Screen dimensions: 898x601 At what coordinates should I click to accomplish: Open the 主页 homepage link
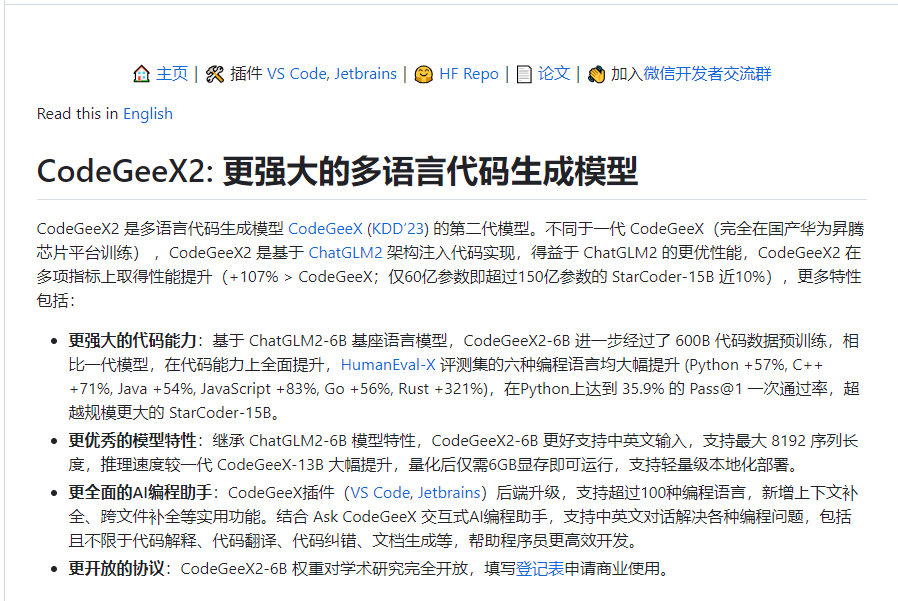pyautogui.click(x=172, y=74)
